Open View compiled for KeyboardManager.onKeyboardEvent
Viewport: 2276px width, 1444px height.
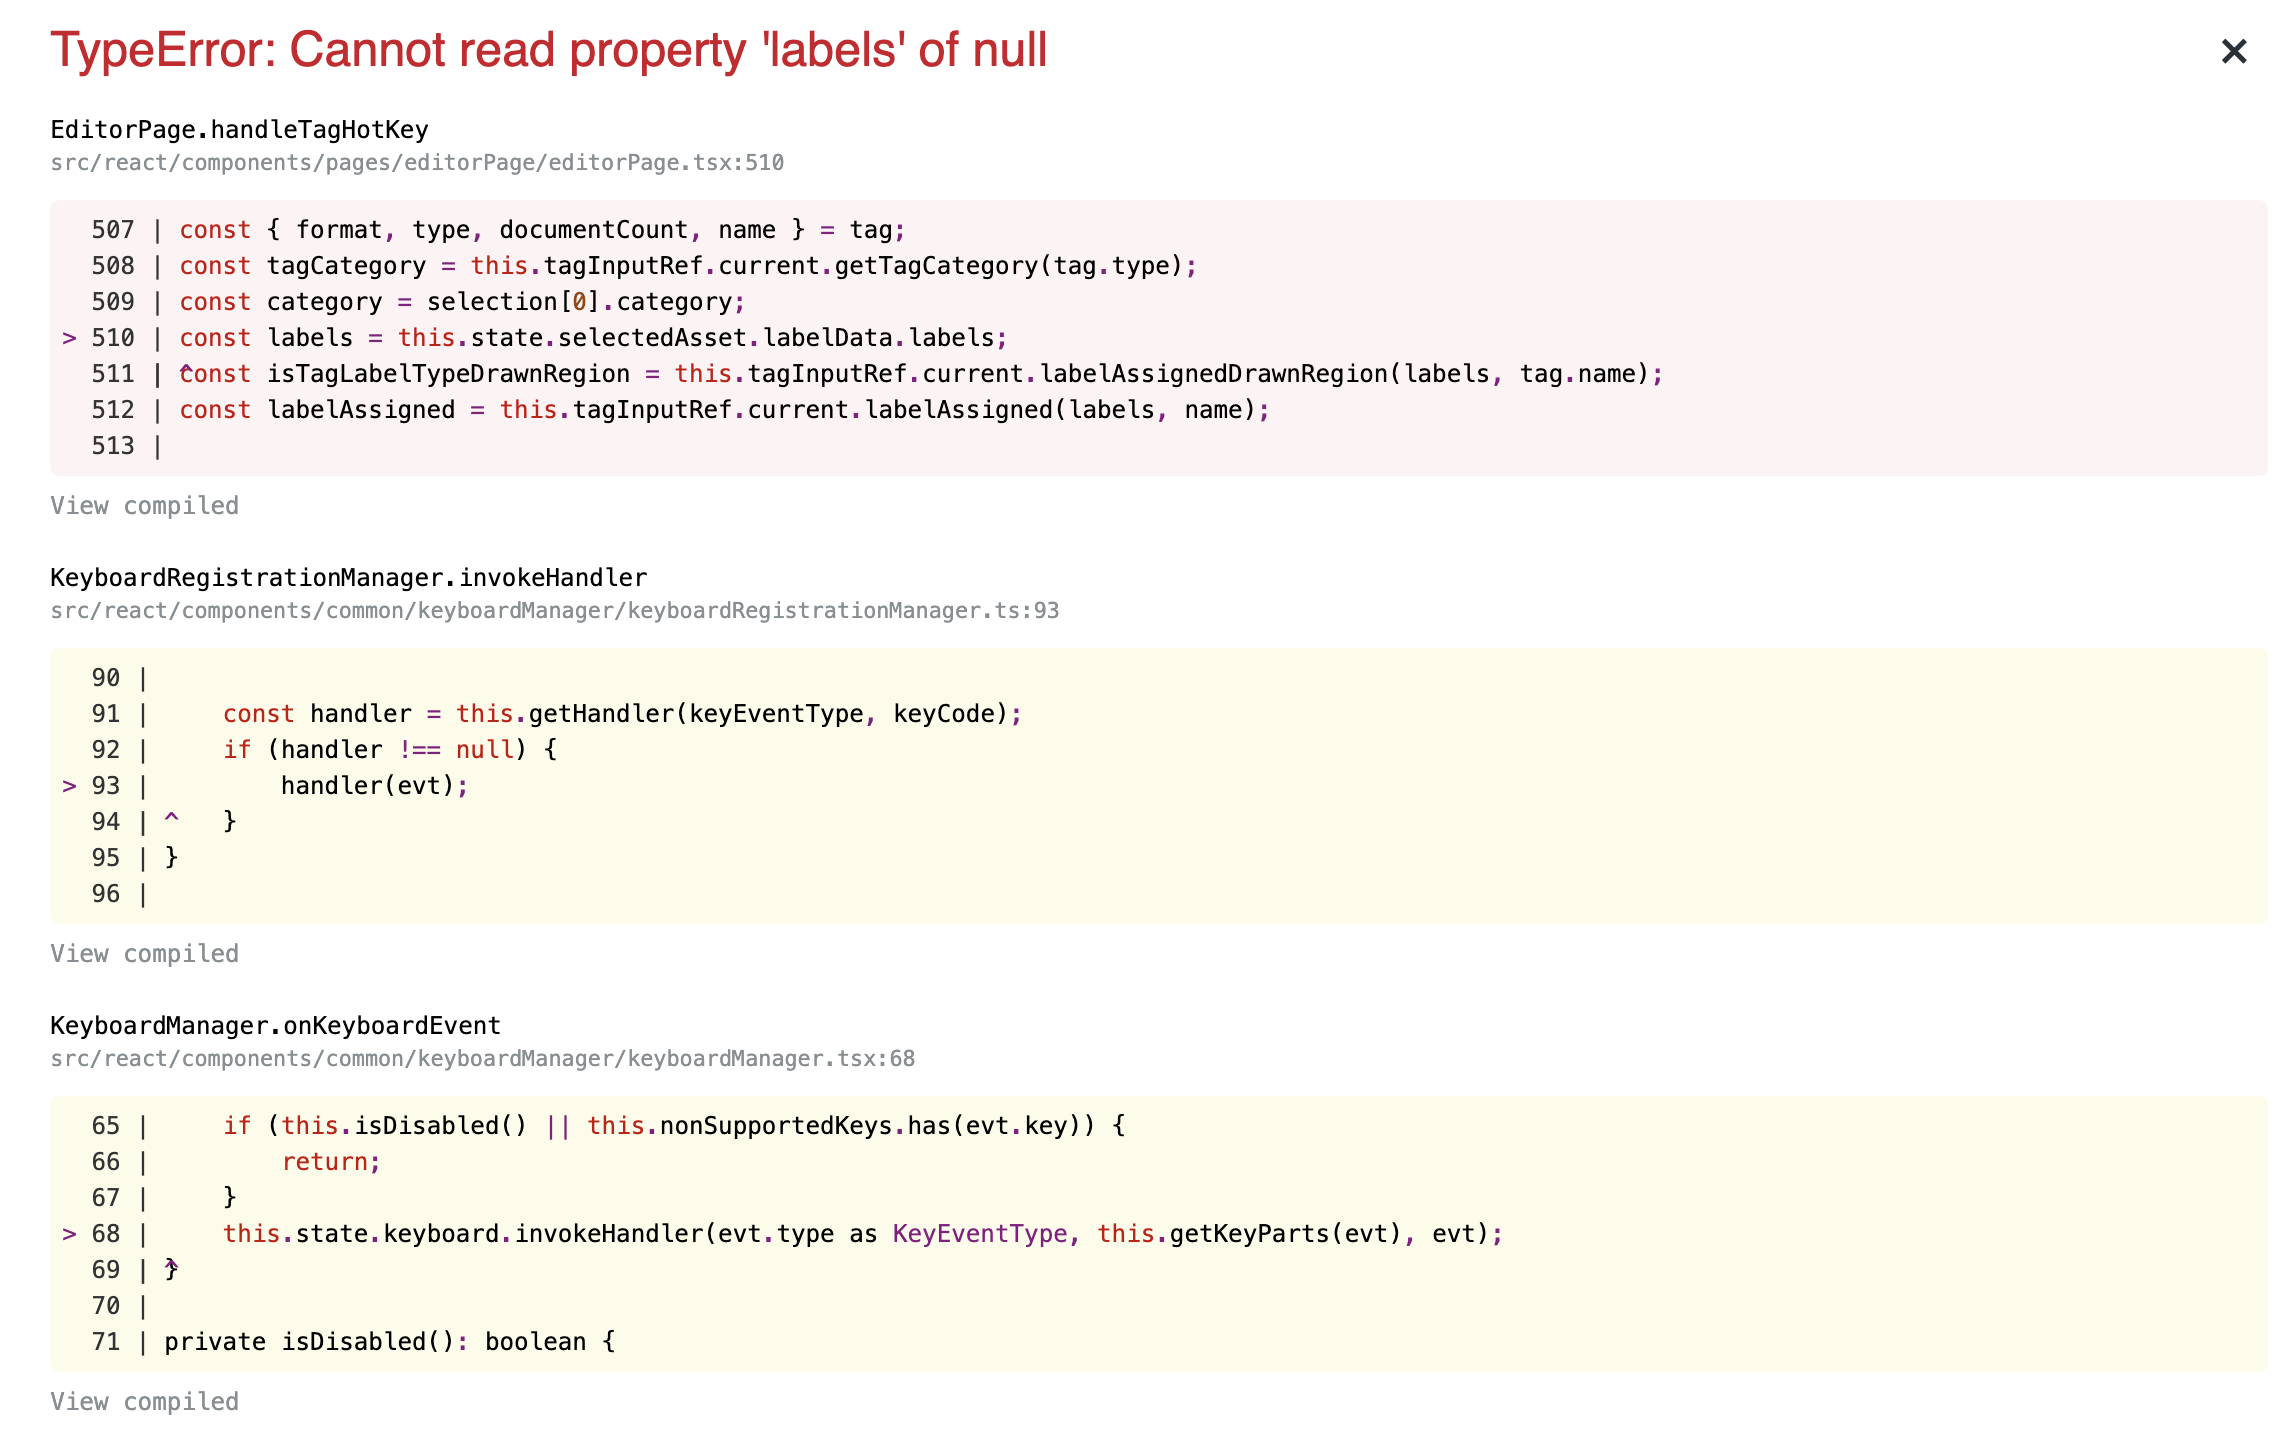click(x=143, y=1401)
